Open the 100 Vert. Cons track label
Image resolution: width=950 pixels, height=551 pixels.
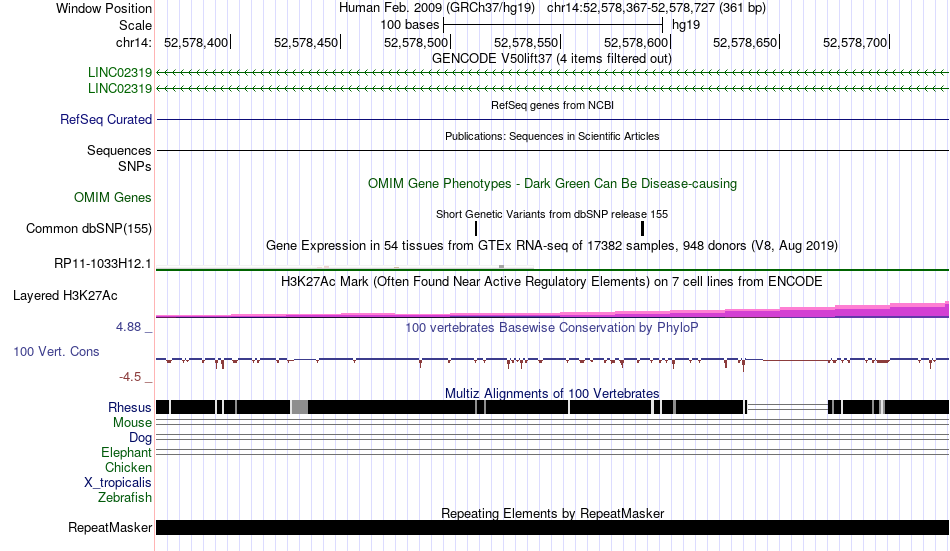[56, 352]
